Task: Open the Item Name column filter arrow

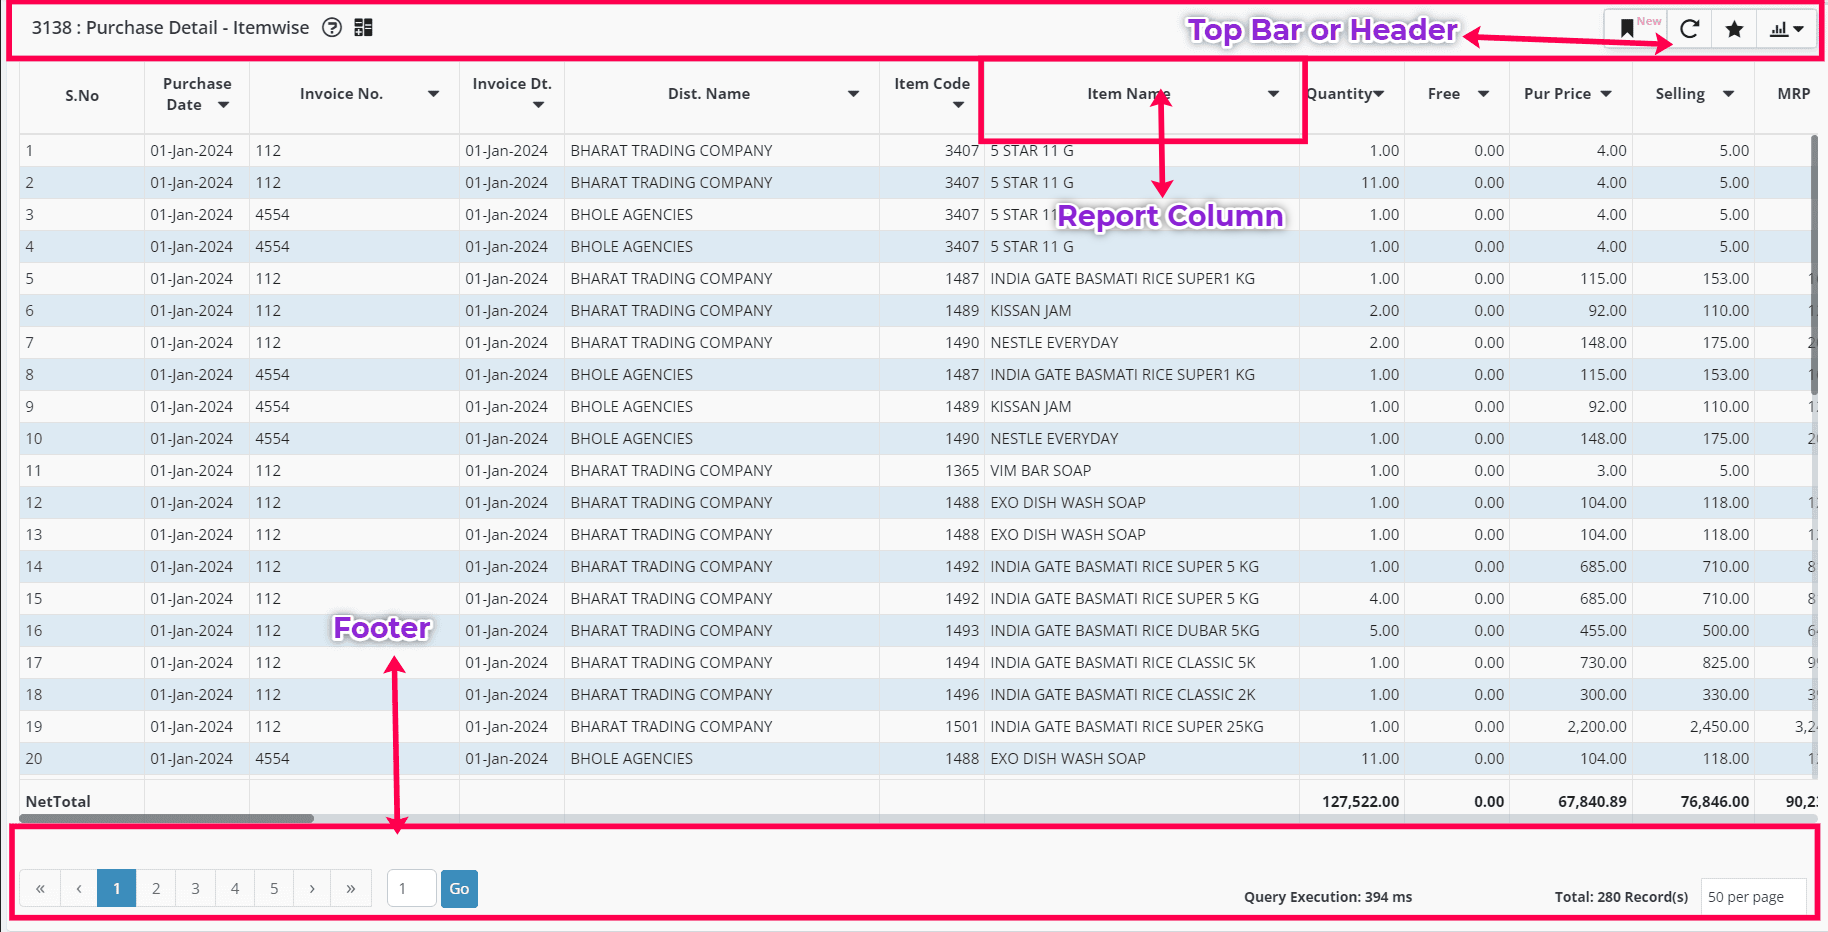Action: pyautogui.click(x=1274, y=94)
